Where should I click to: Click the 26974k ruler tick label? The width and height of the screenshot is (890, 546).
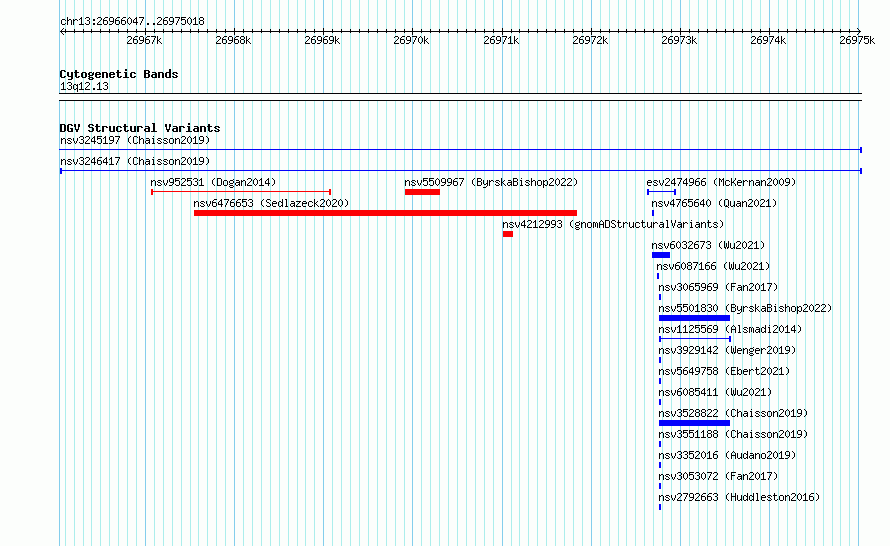[768, 40]
